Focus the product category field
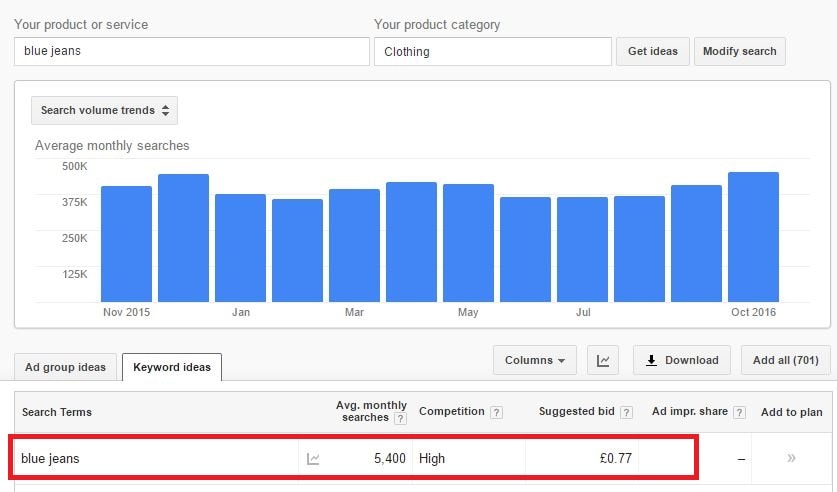 click(493, 51)
